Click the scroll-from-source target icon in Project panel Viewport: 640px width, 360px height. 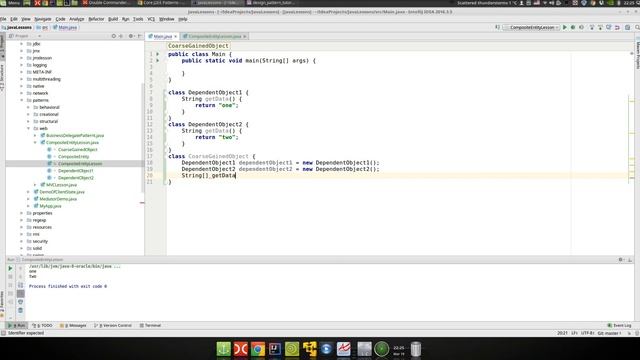coord(113,36)
